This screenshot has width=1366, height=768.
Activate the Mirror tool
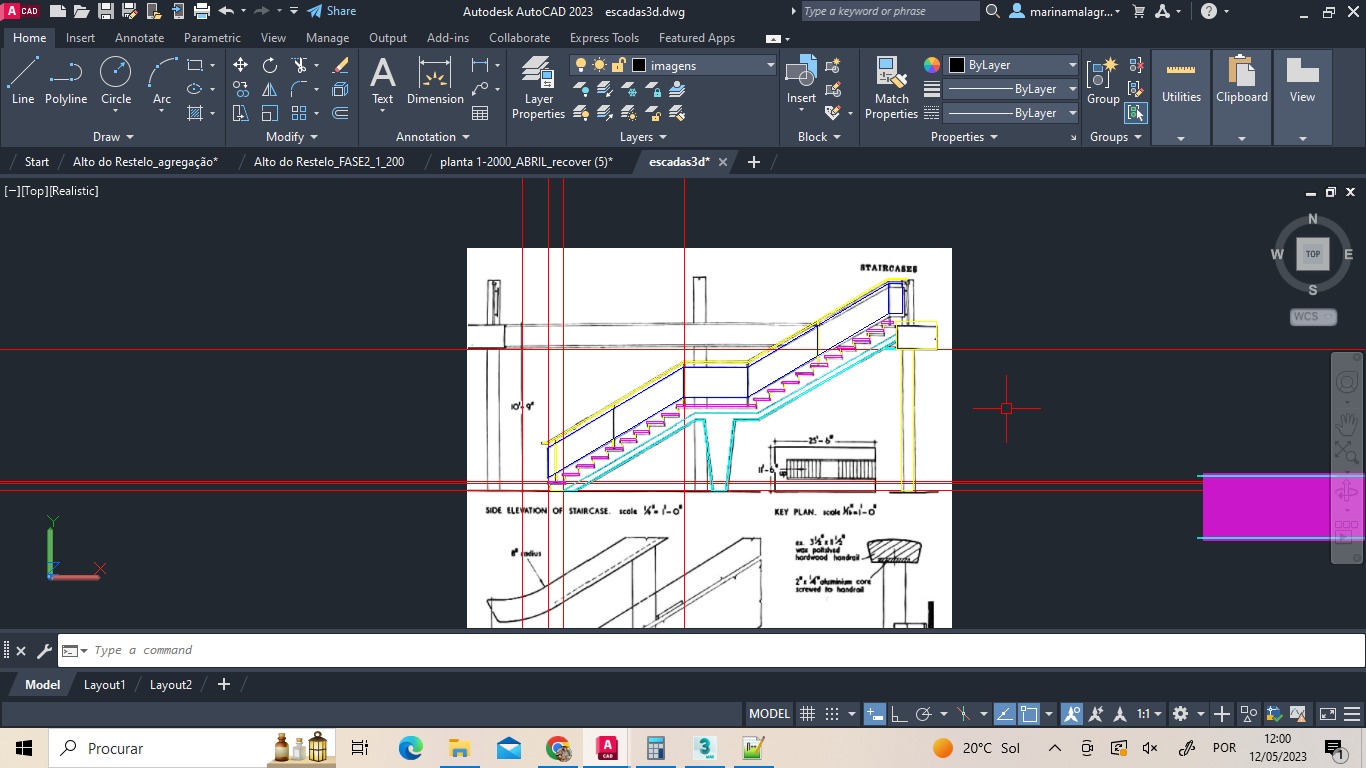pos(270,89)
